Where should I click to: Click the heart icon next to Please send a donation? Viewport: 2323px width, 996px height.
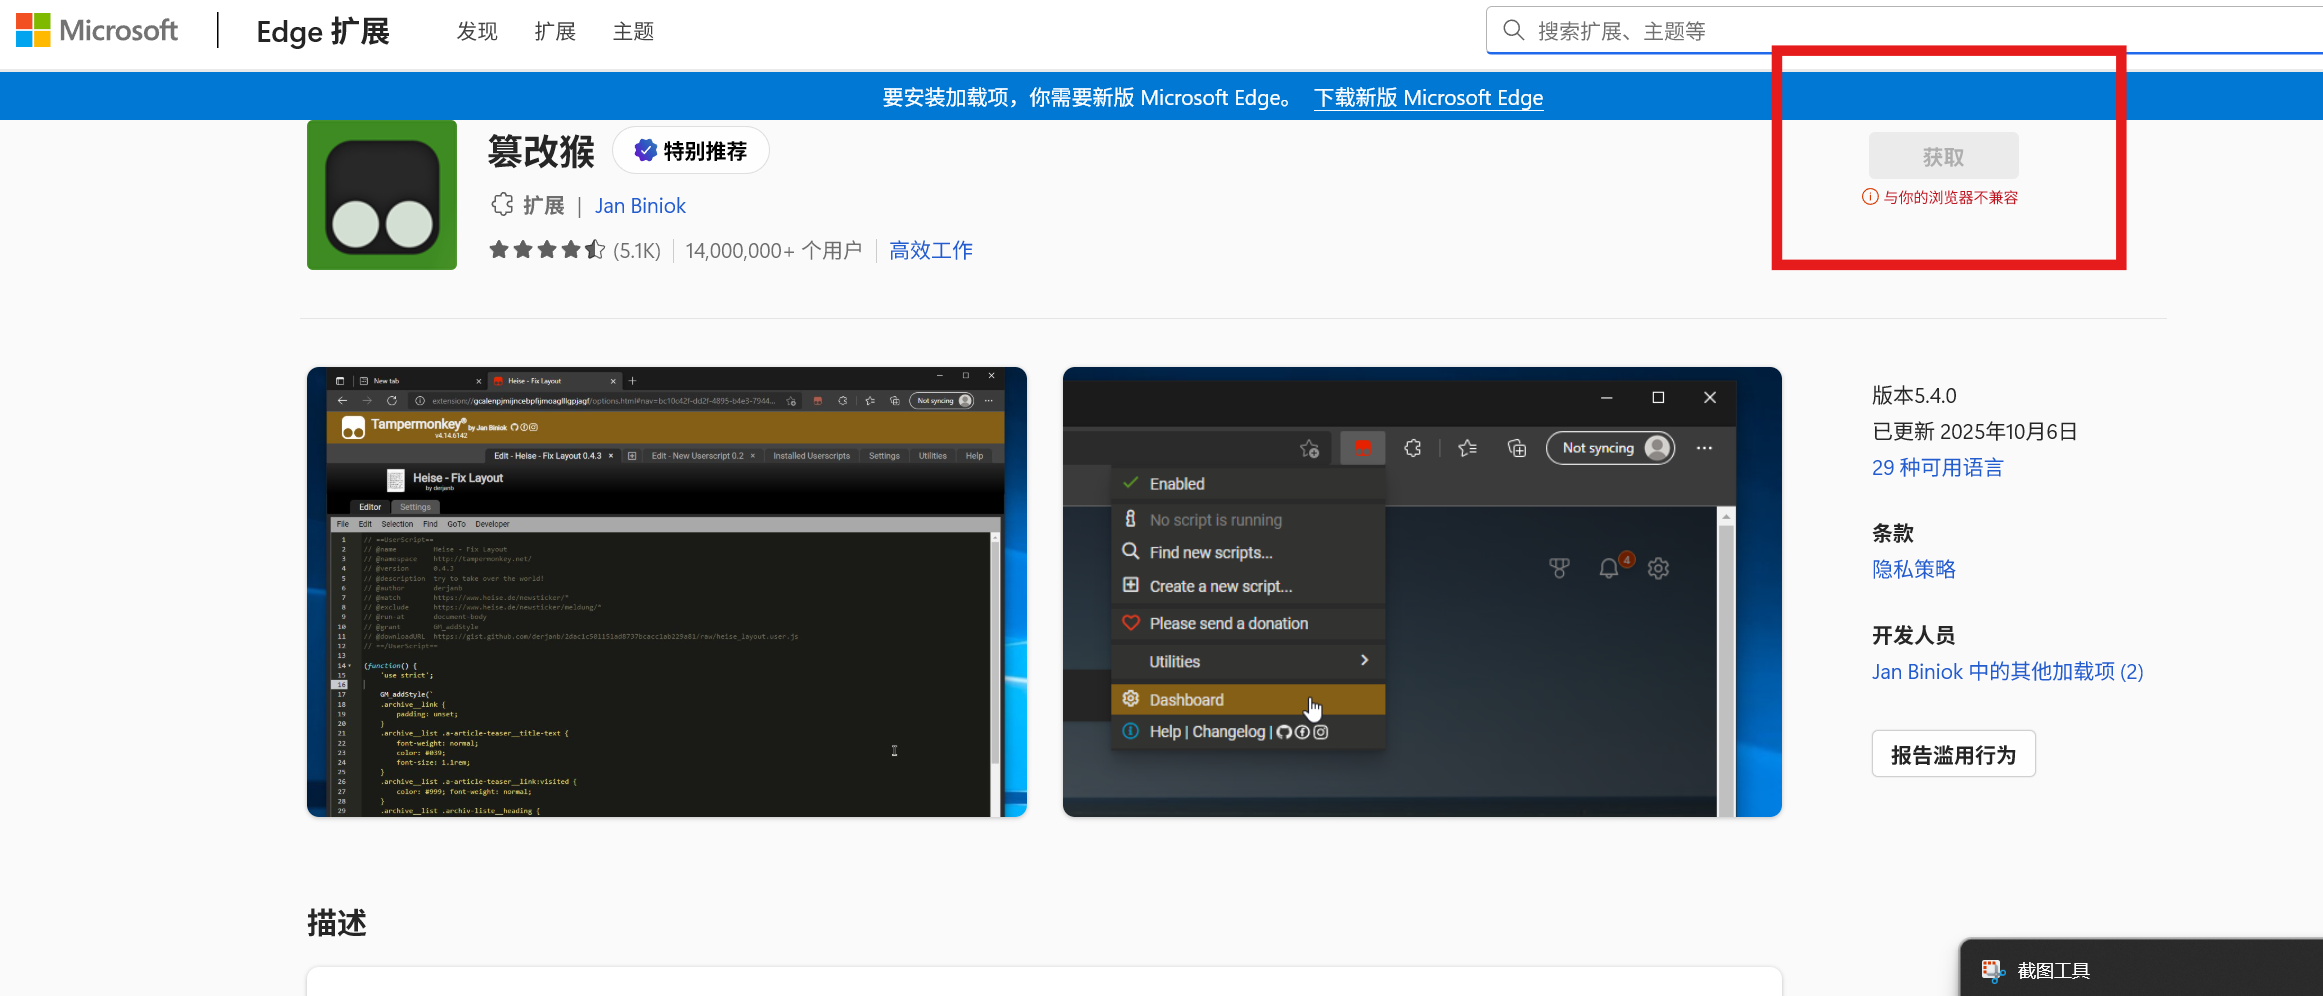tap(1131, 623)
